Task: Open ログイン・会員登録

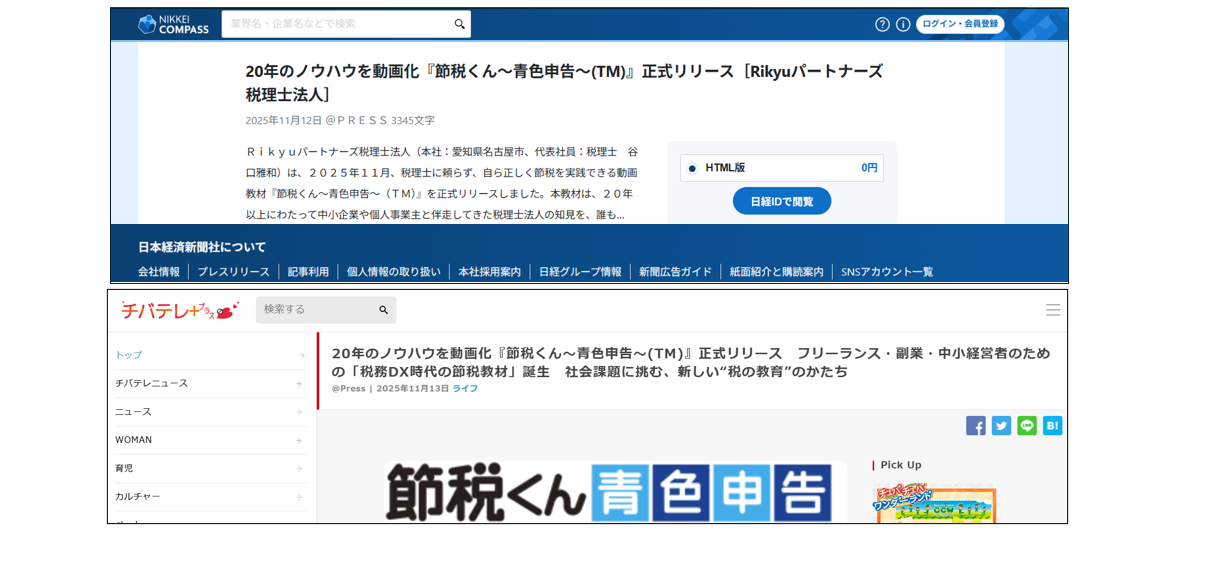Action: click(x=961, y=23)
